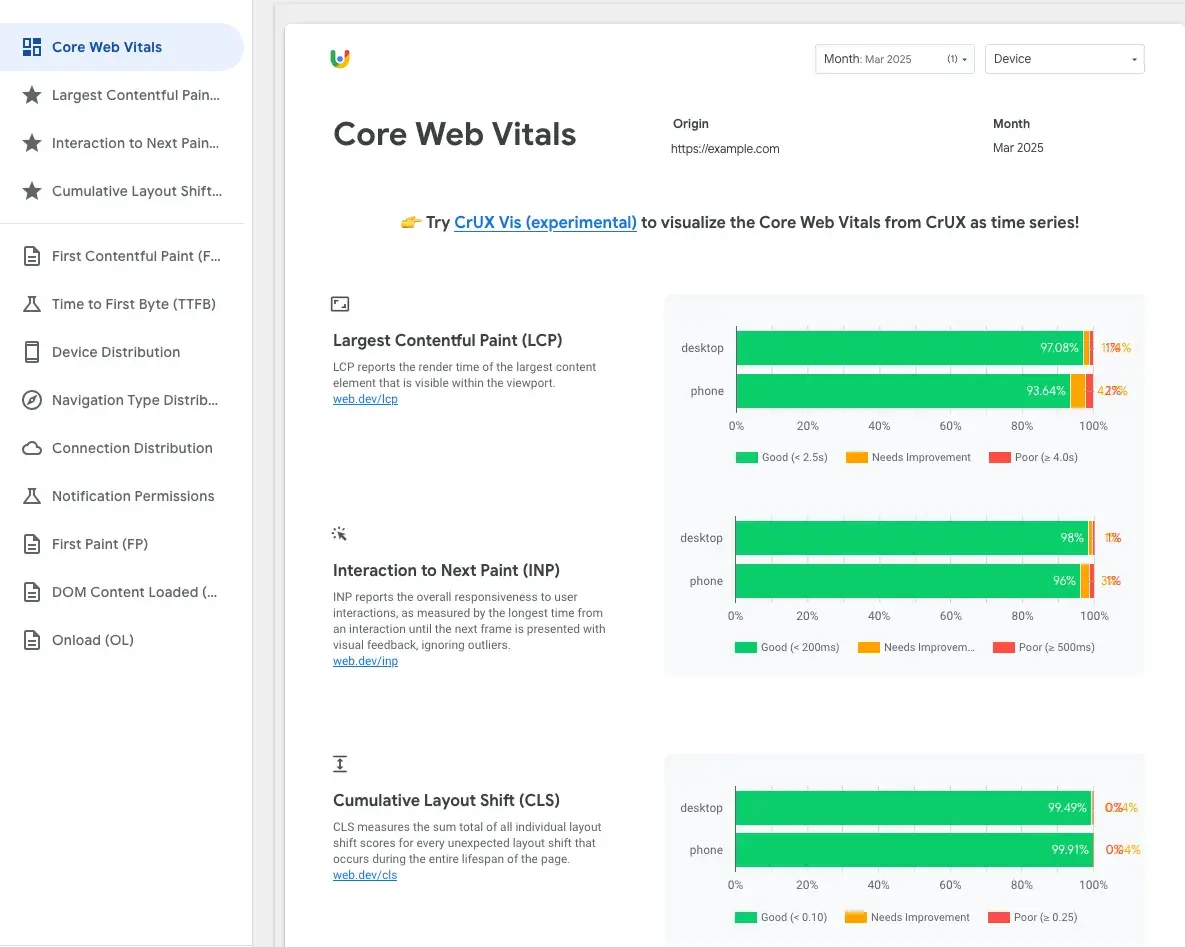Click the document icon beside First Paint (FP)
This screenshot has height=947, width=1185.
click(32, 544)
